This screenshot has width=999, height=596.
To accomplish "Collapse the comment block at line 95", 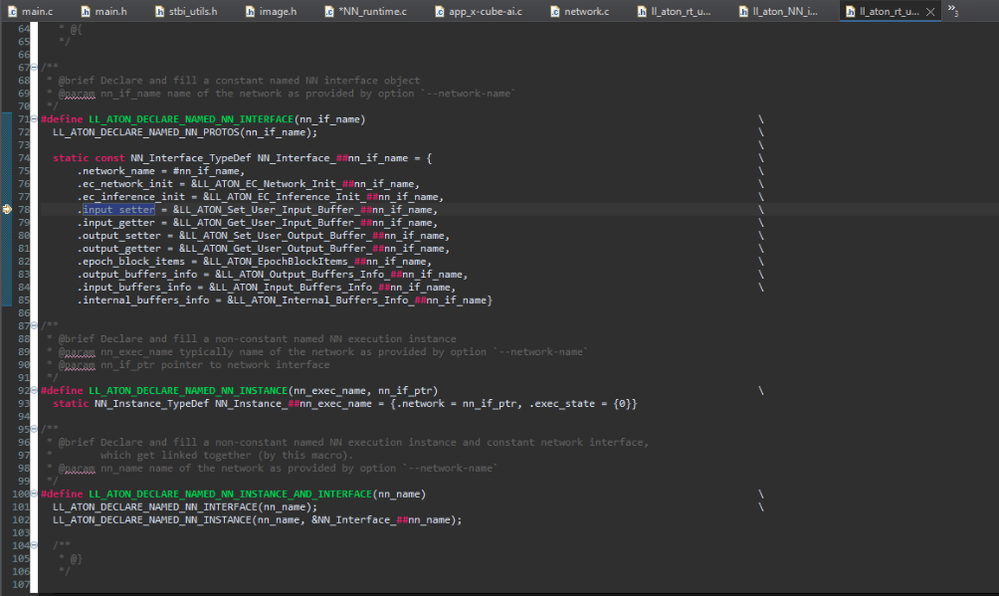I will 34,429.
